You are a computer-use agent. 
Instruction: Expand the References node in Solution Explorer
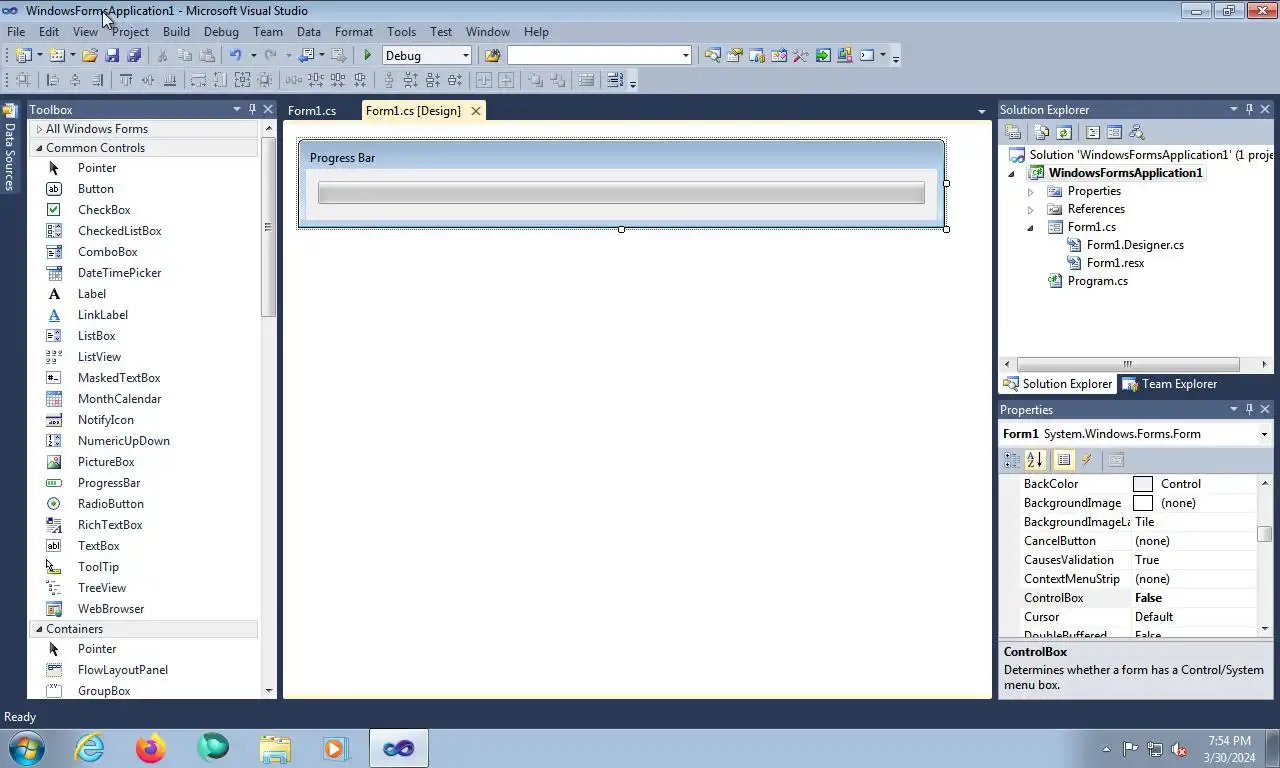(x=1030, y=209)
